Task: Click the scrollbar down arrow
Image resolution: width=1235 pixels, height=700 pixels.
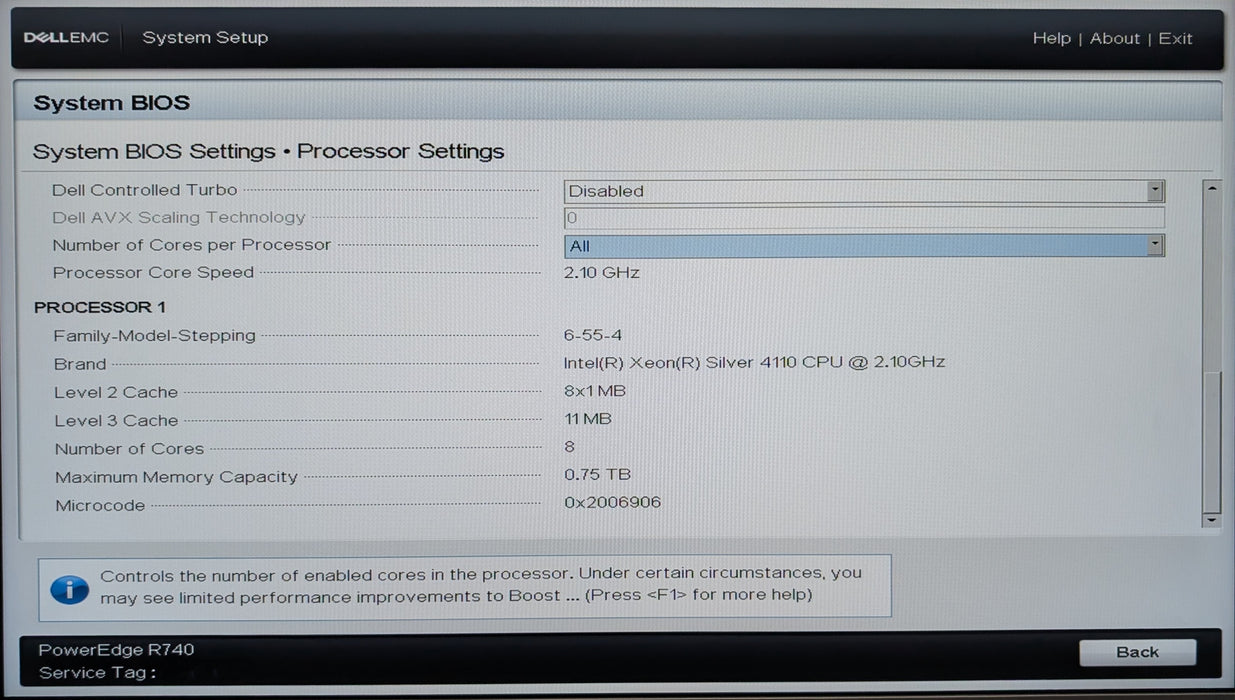Action: click(x=1212, y=520)
